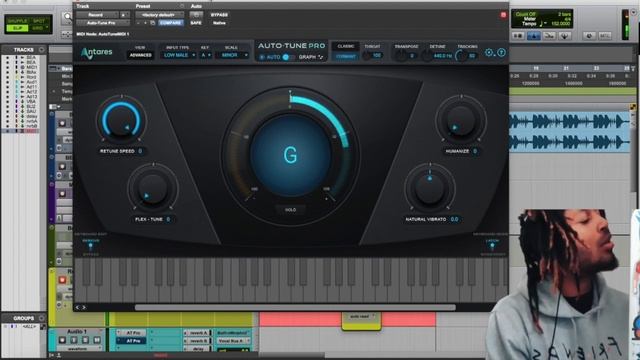
Task: Click the audio waveform clip in the timeline
Action: (x=569, y=132)
